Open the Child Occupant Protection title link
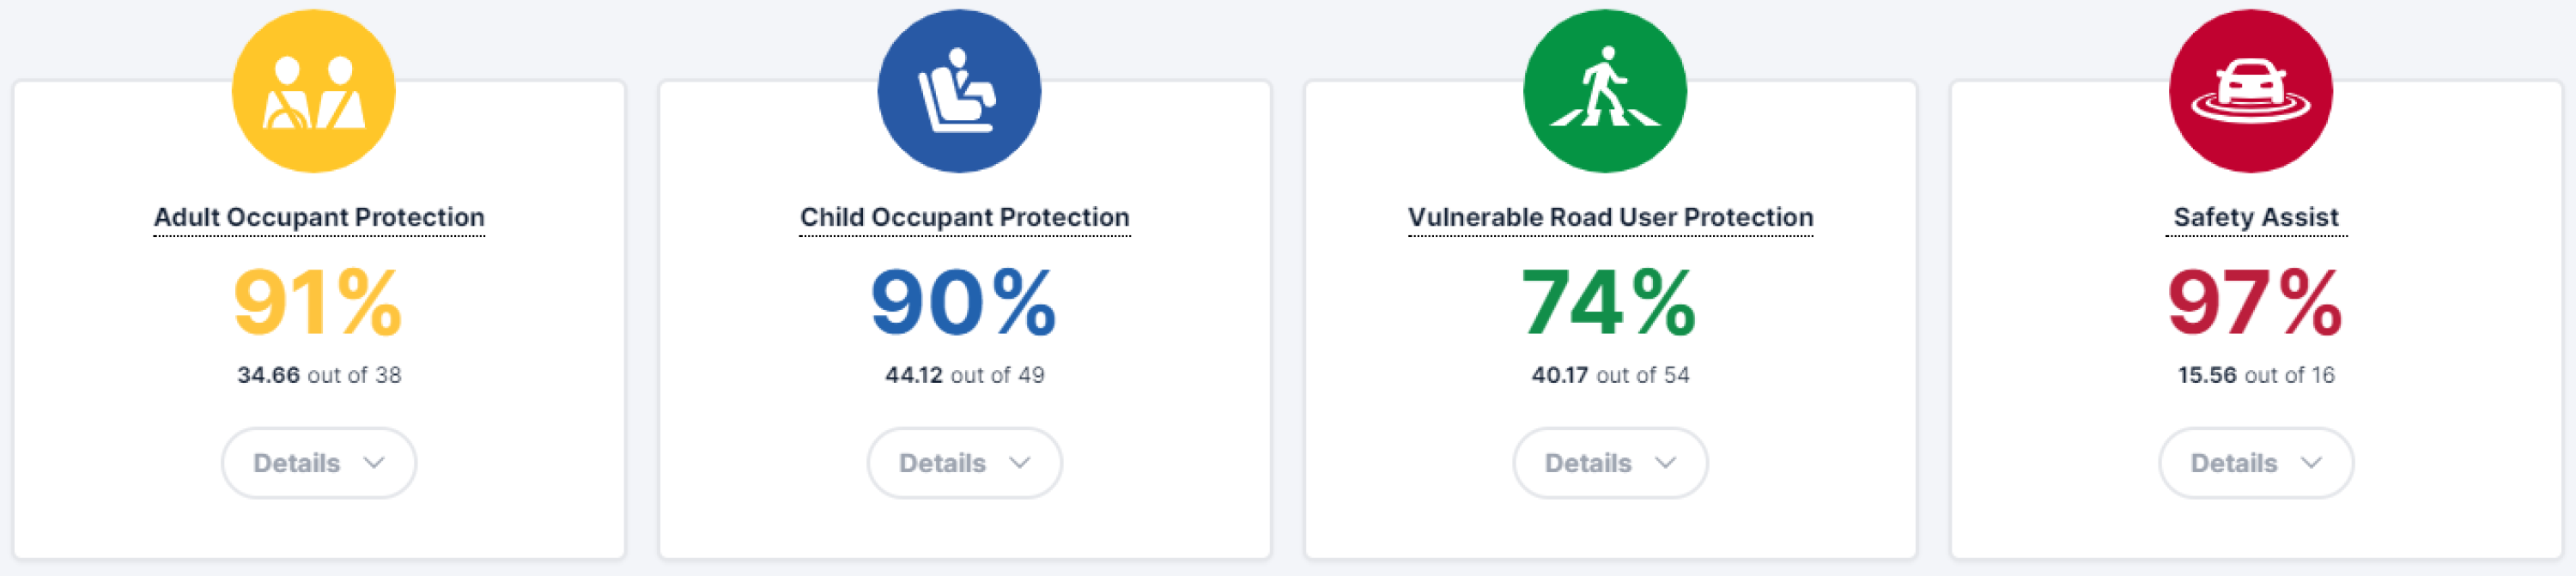 click(965, 217)
